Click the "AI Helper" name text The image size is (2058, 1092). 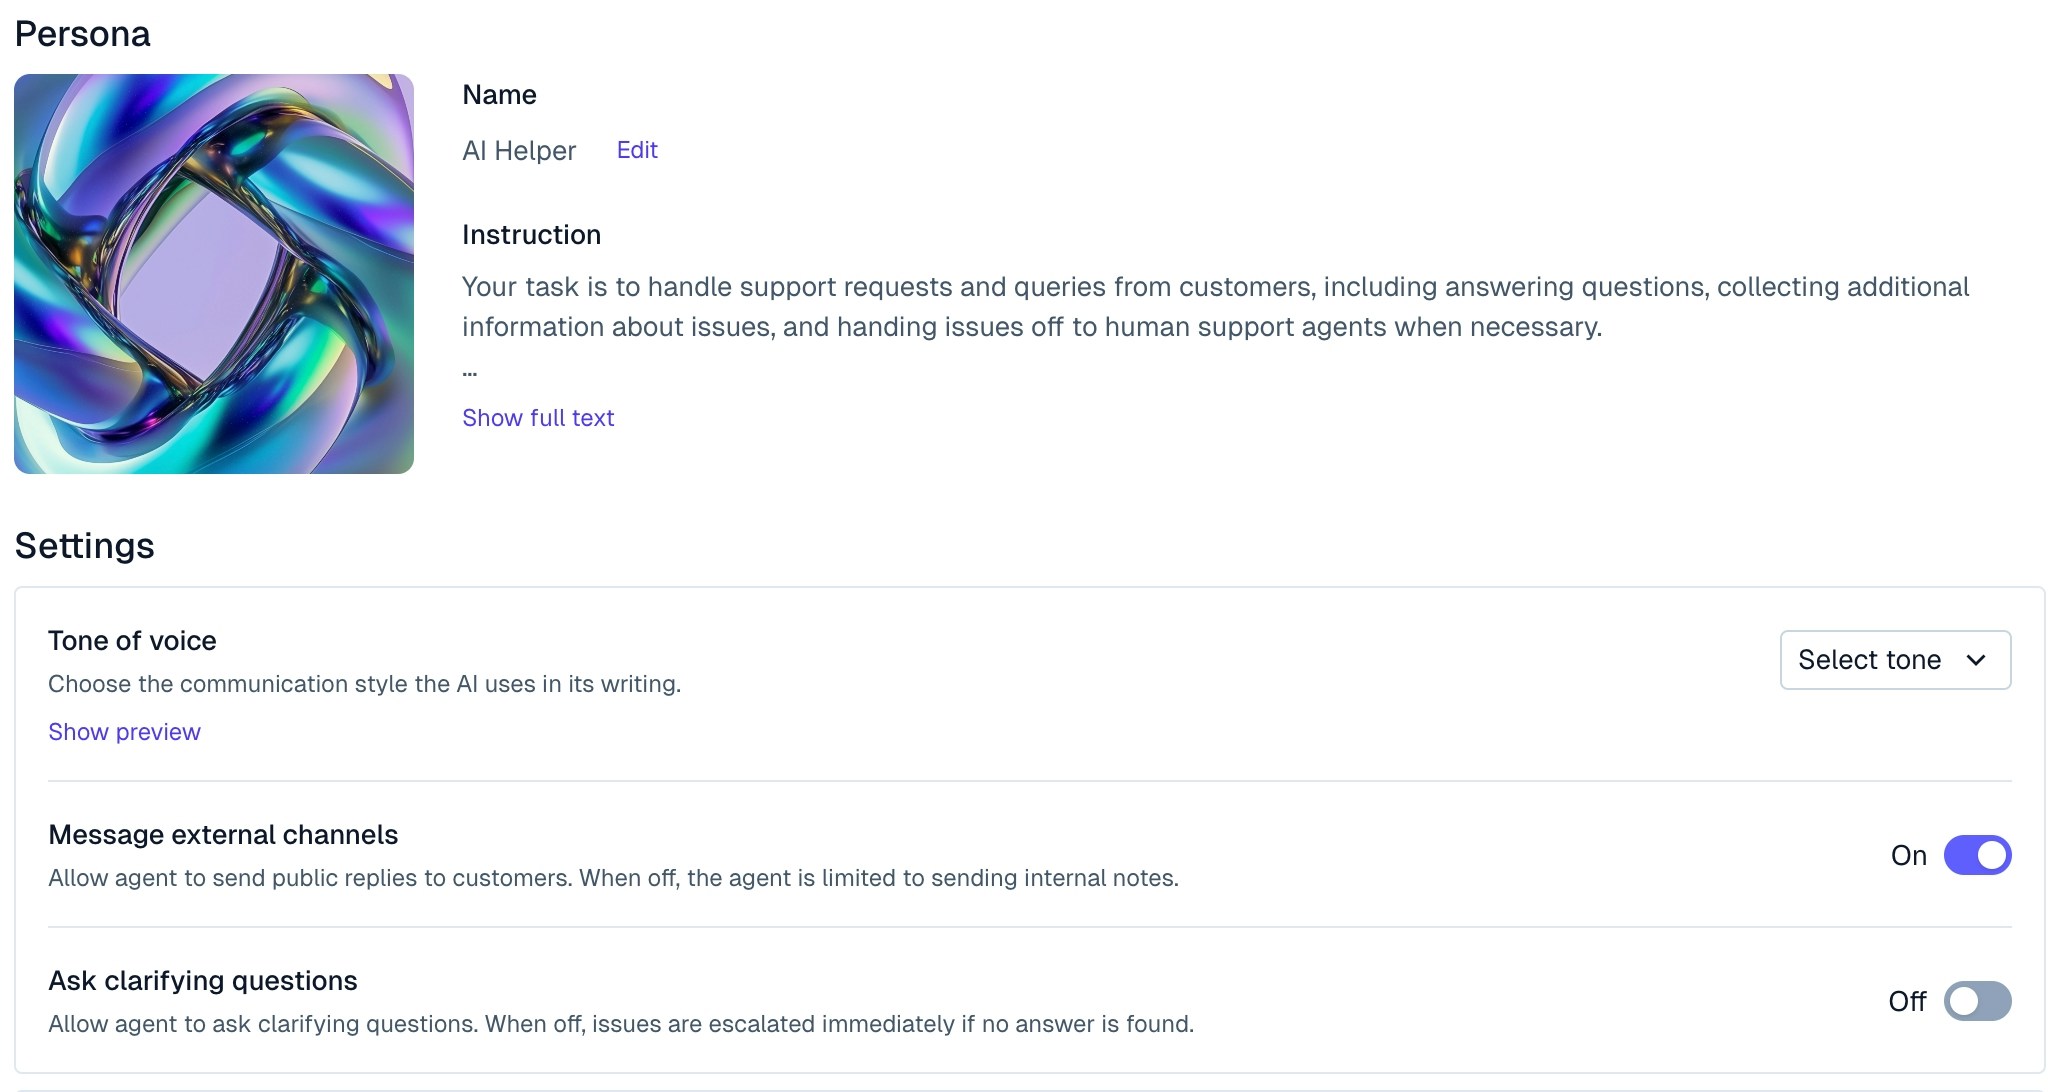coord(519,151)
